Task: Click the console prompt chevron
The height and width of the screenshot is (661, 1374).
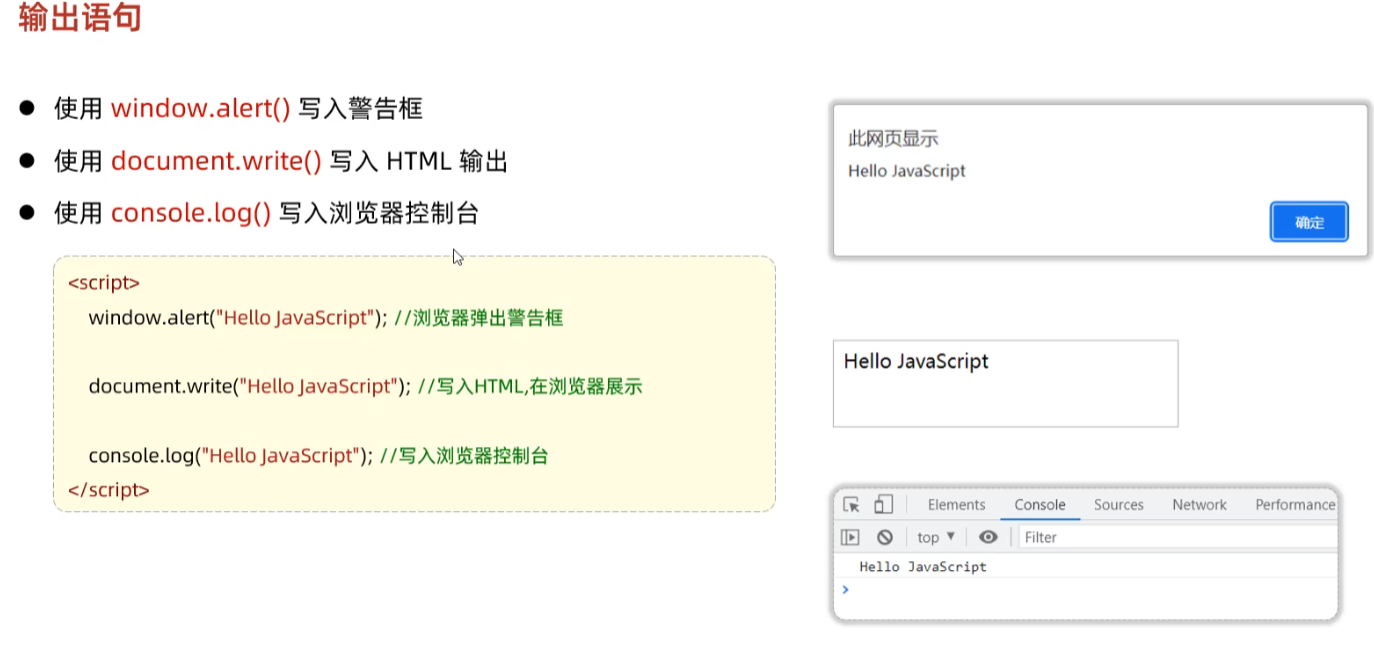Action: point(846,589)
